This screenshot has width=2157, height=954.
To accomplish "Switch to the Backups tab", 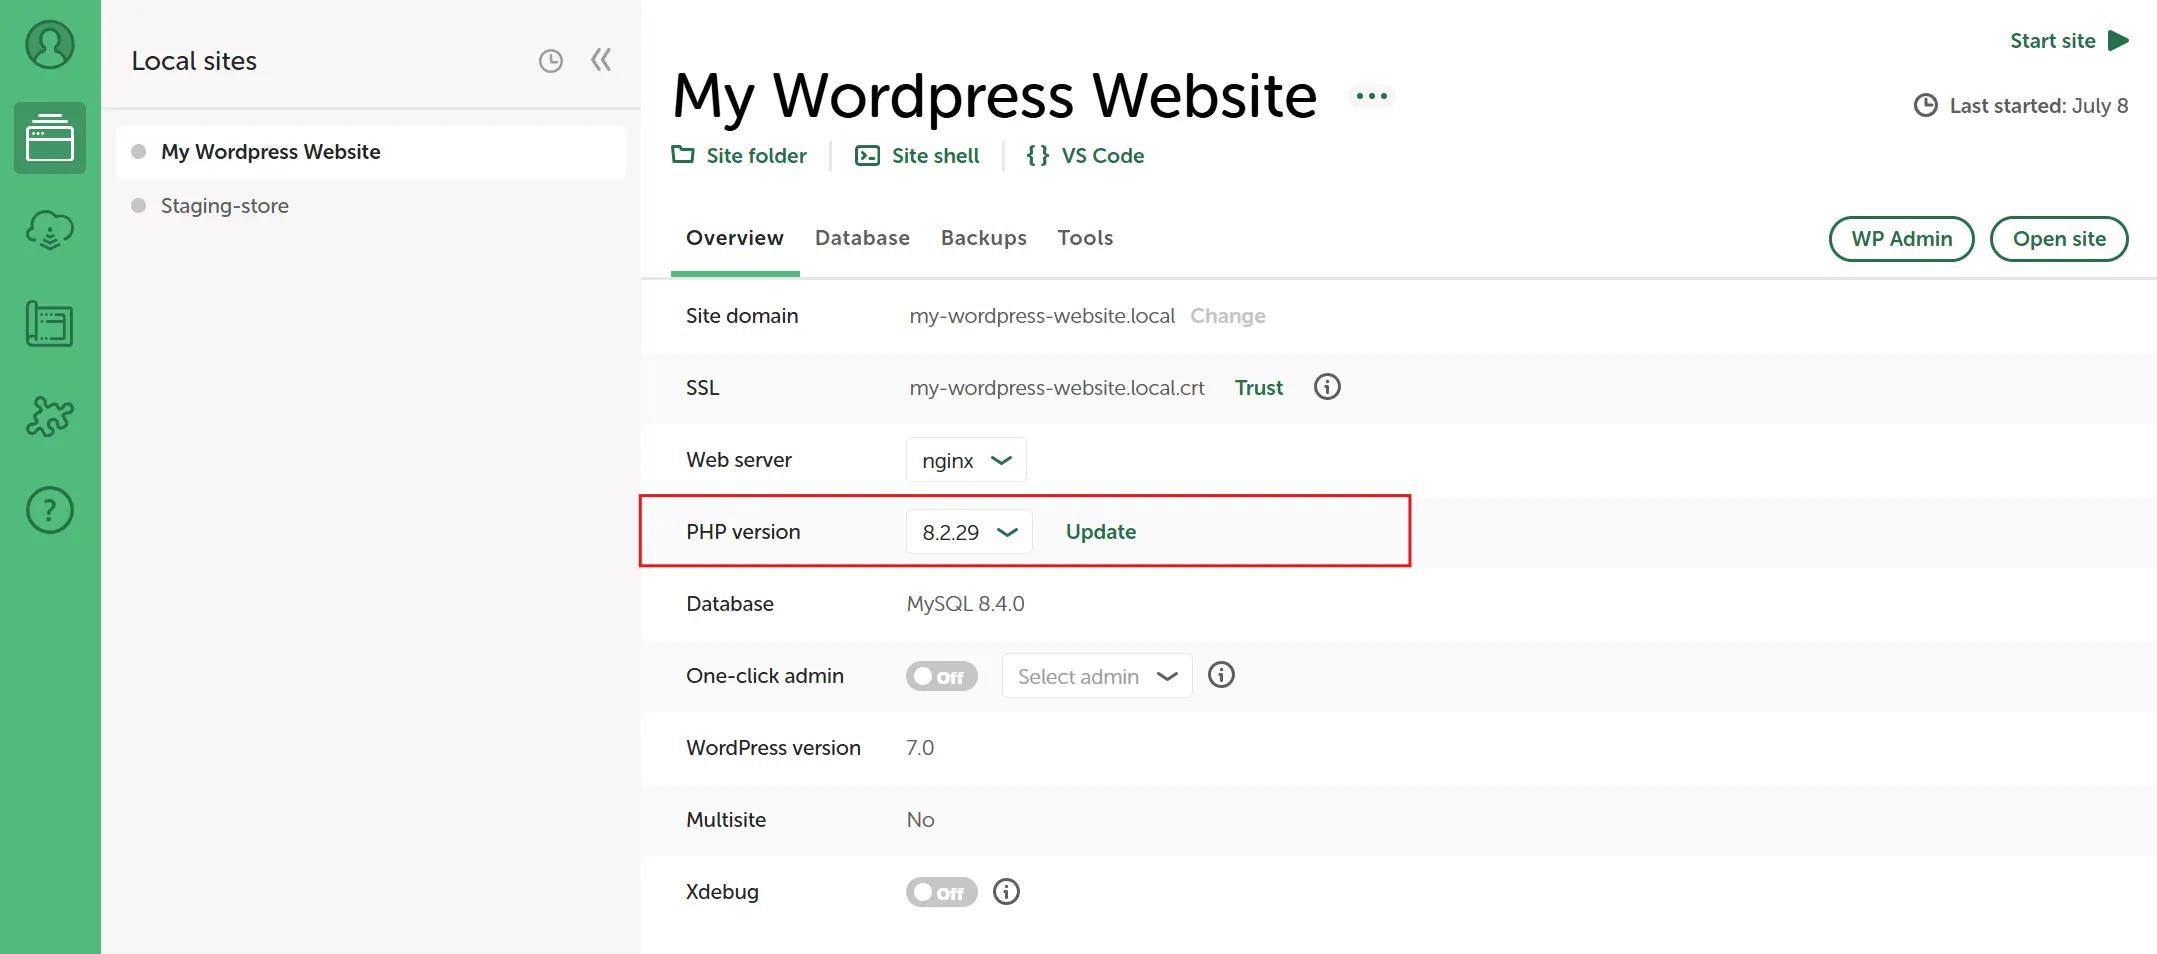I will coord(984,238).
